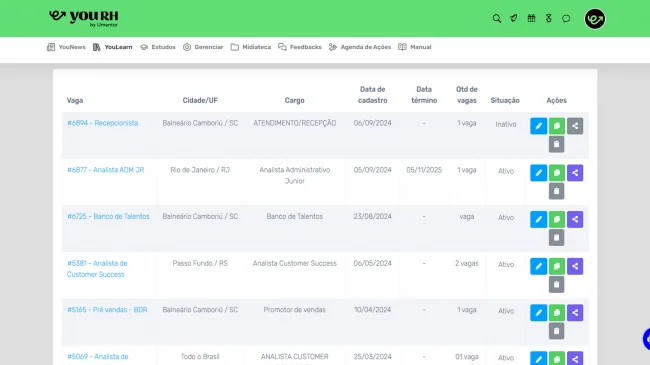Open the floating chat widget at right edge

646,339
